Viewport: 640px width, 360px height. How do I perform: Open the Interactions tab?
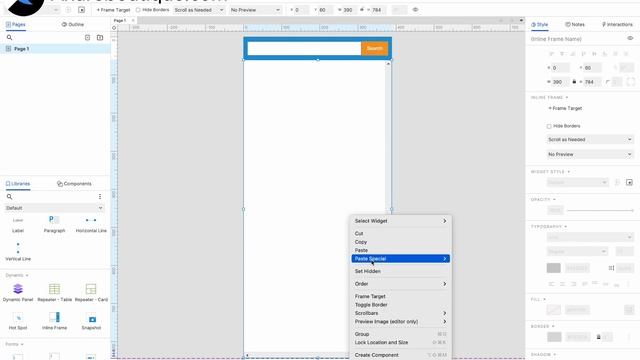[x=617, y=24]
